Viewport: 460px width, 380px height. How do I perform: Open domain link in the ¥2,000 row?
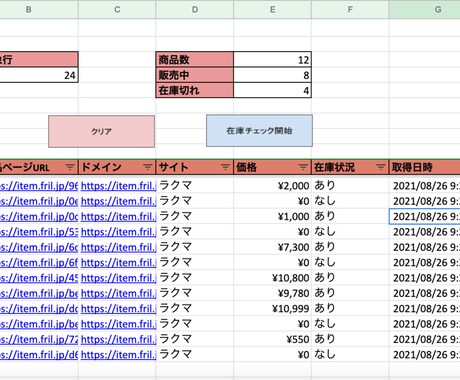[x=118, y=186]
